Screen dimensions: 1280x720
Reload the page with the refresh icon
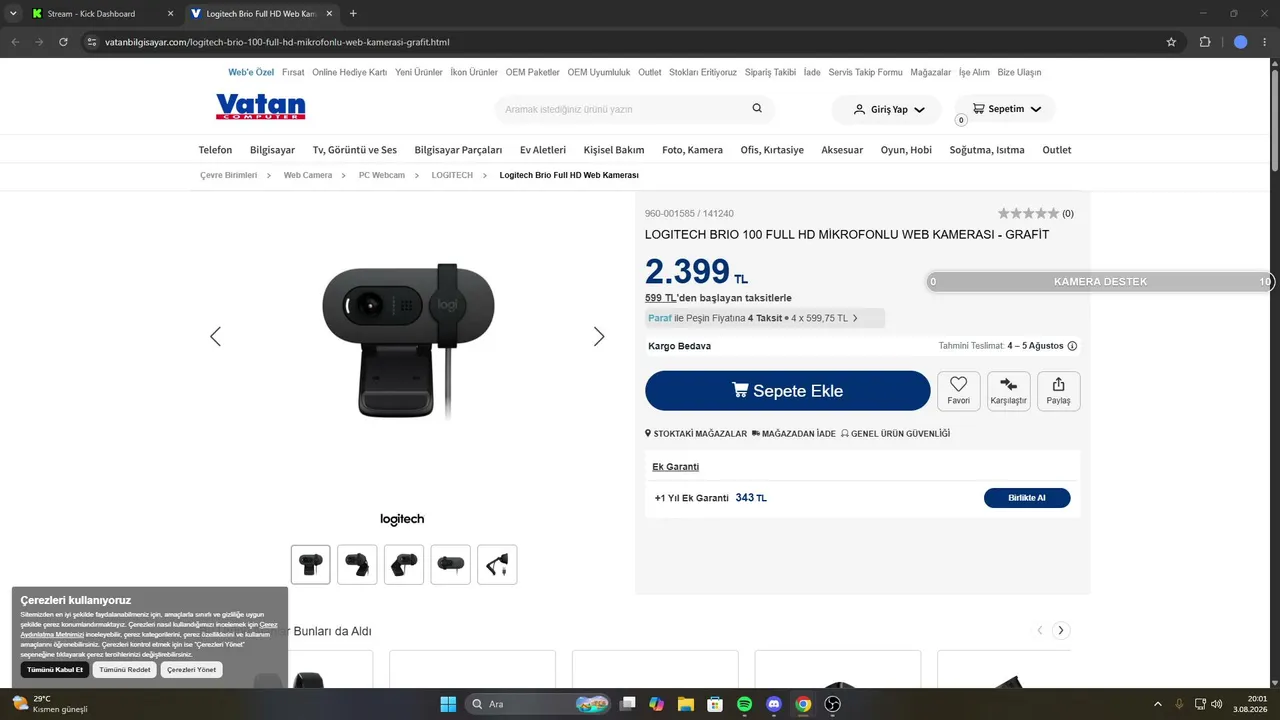tap(63, 42)
